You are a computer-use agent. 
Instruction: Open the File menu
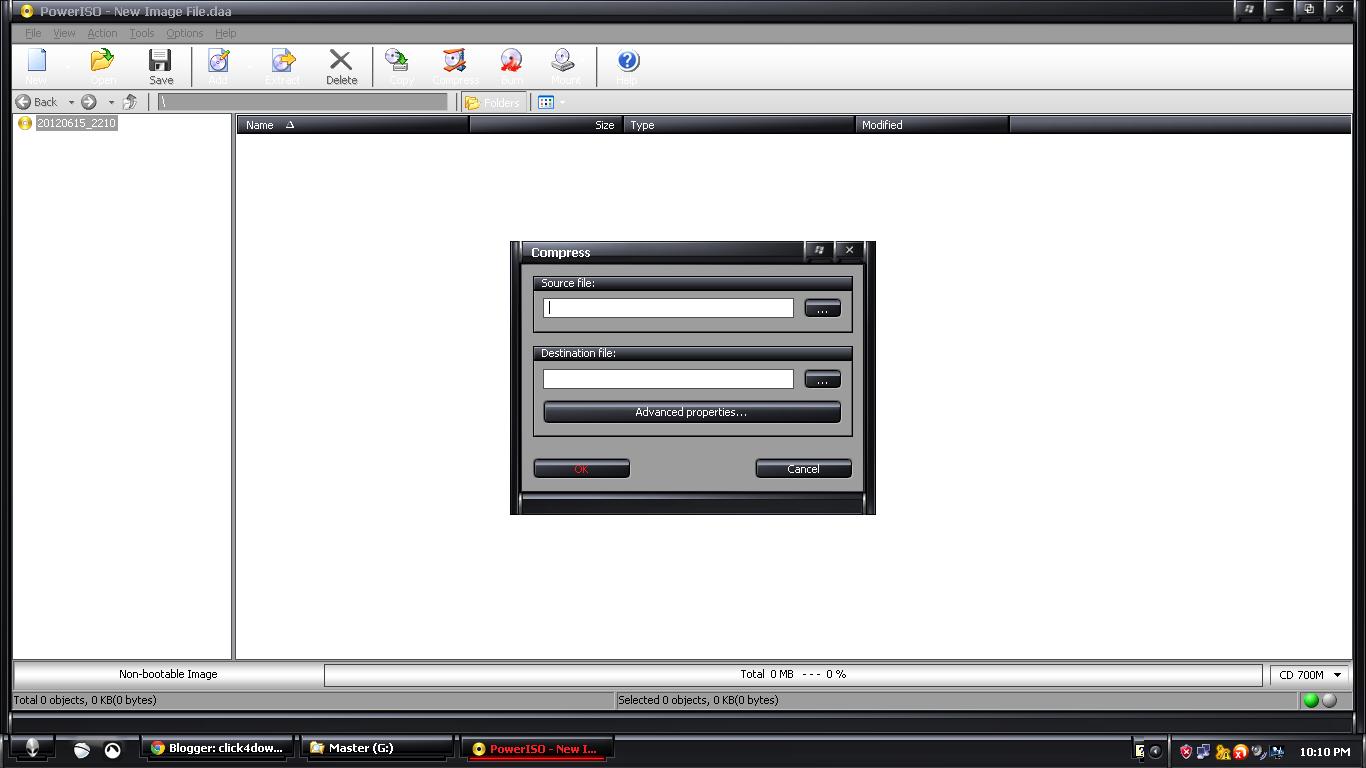pyautogui.click(x=33, y=33)
